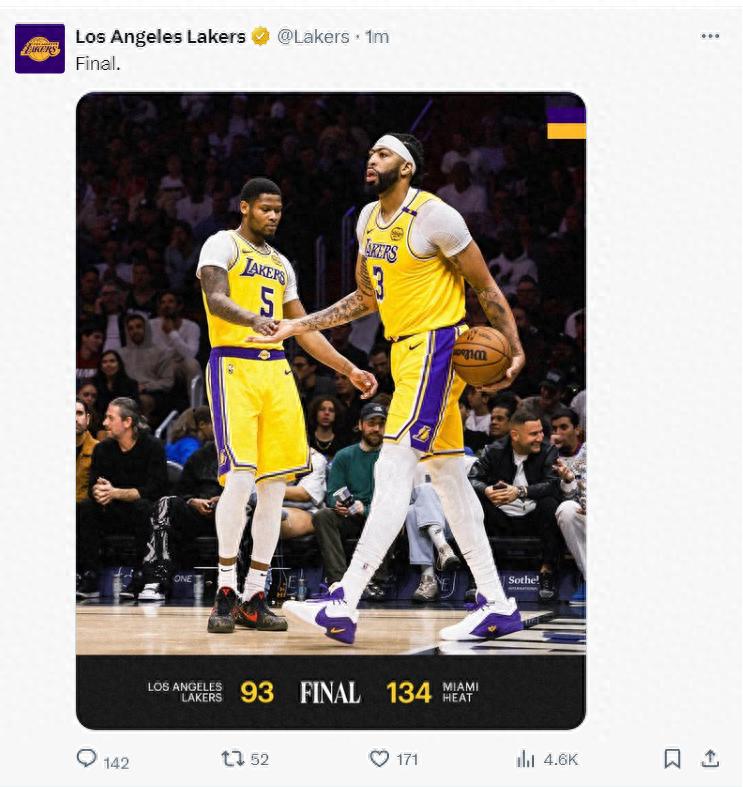Viewport: 743px width, 787px height.
Task: Click the repost arrows icon
Action: click(232, 759)
